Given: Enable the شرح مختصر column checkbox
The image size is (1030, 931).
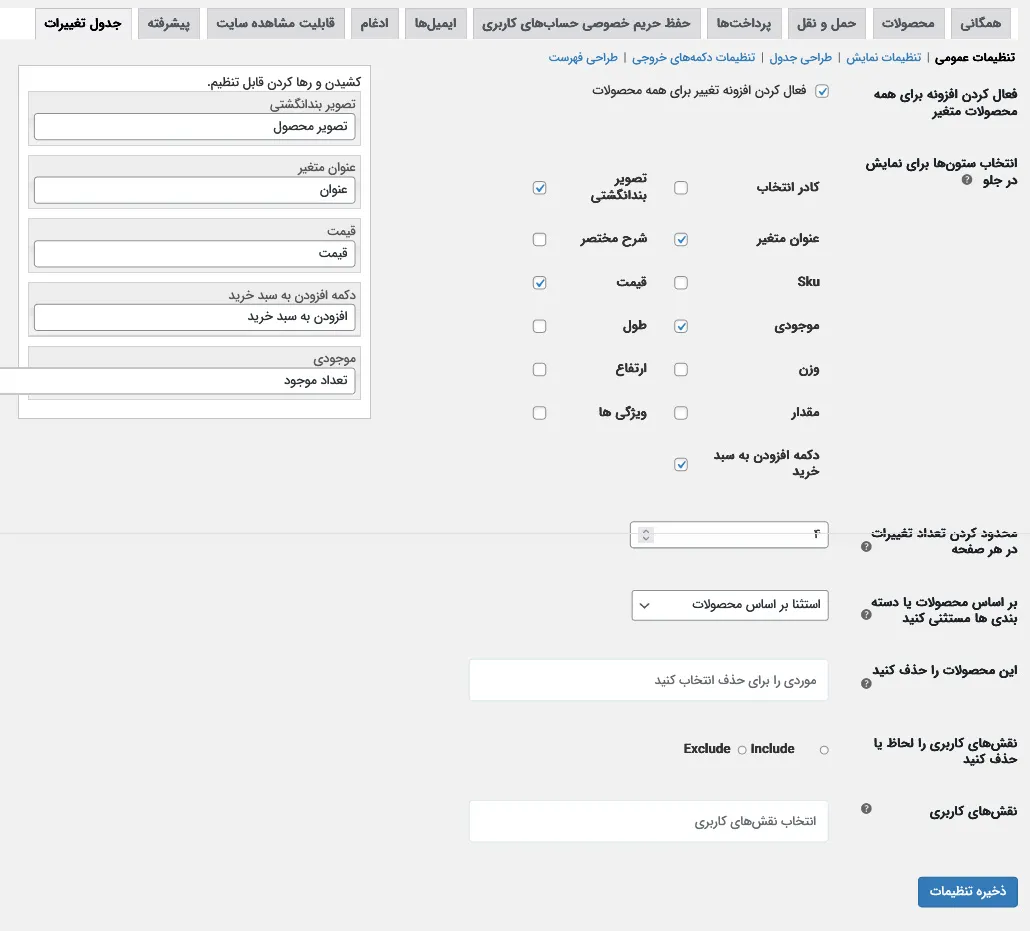Looking at the screenshot, I should 539,239.
